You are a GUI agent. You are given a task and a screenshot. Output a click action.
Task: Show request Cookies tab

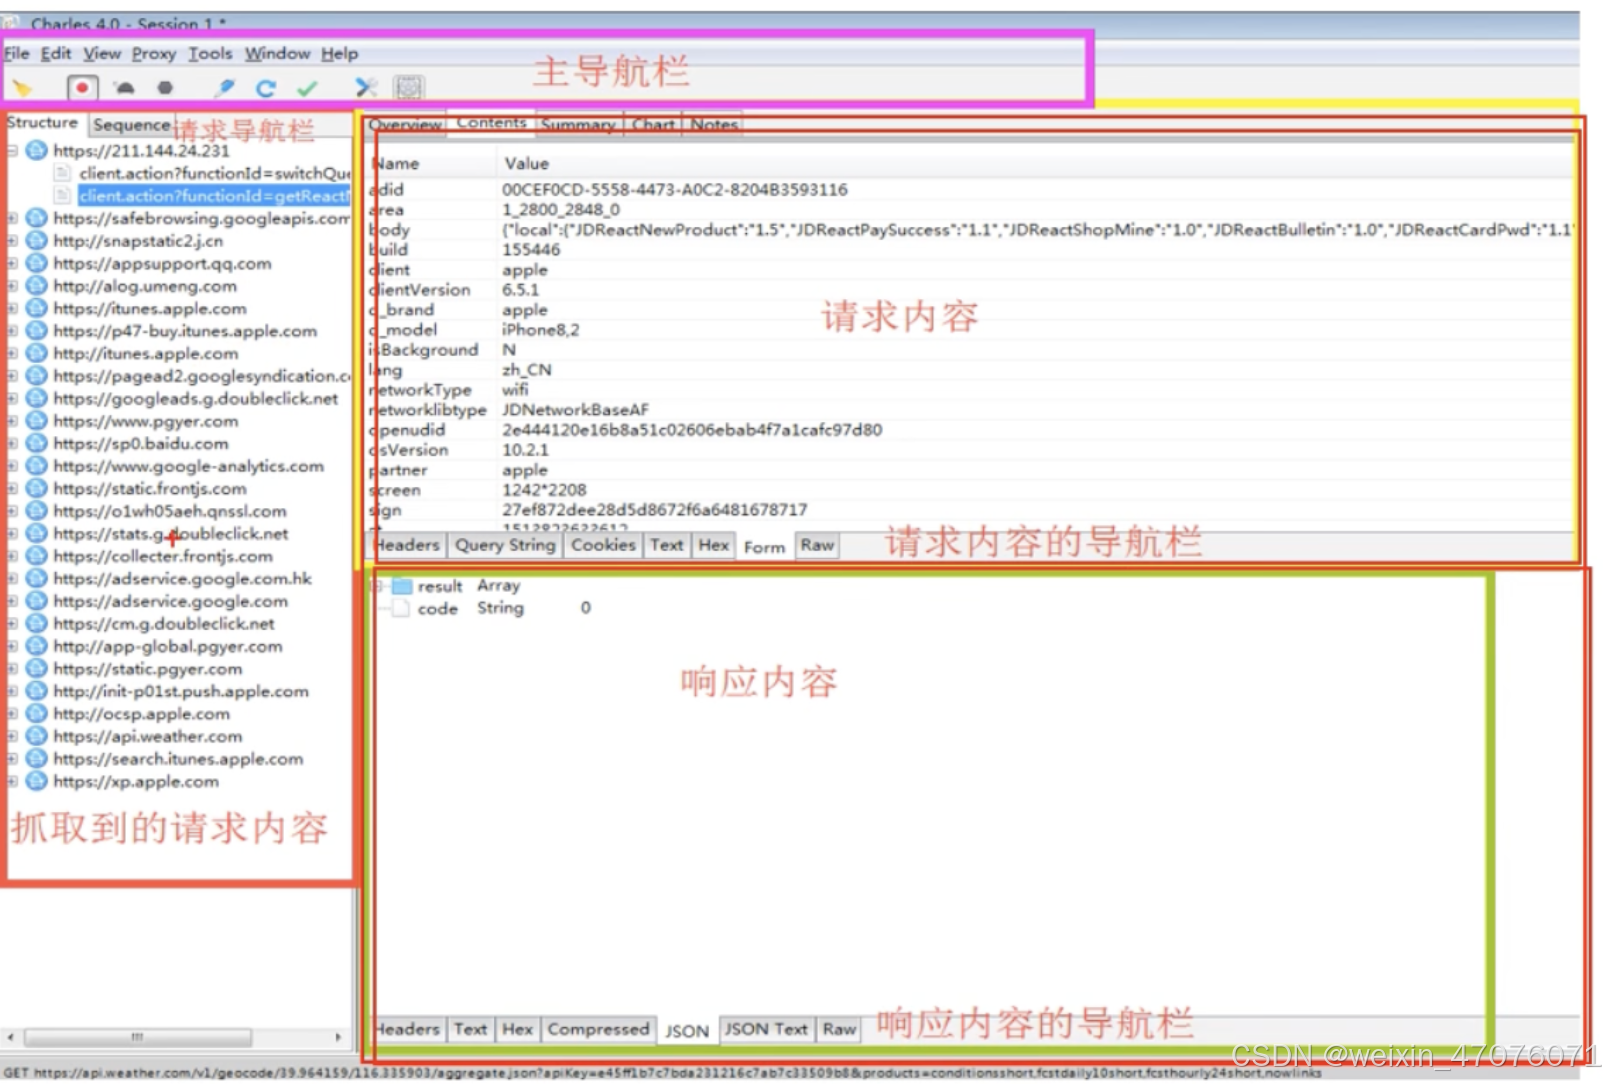tap(603, 545)
